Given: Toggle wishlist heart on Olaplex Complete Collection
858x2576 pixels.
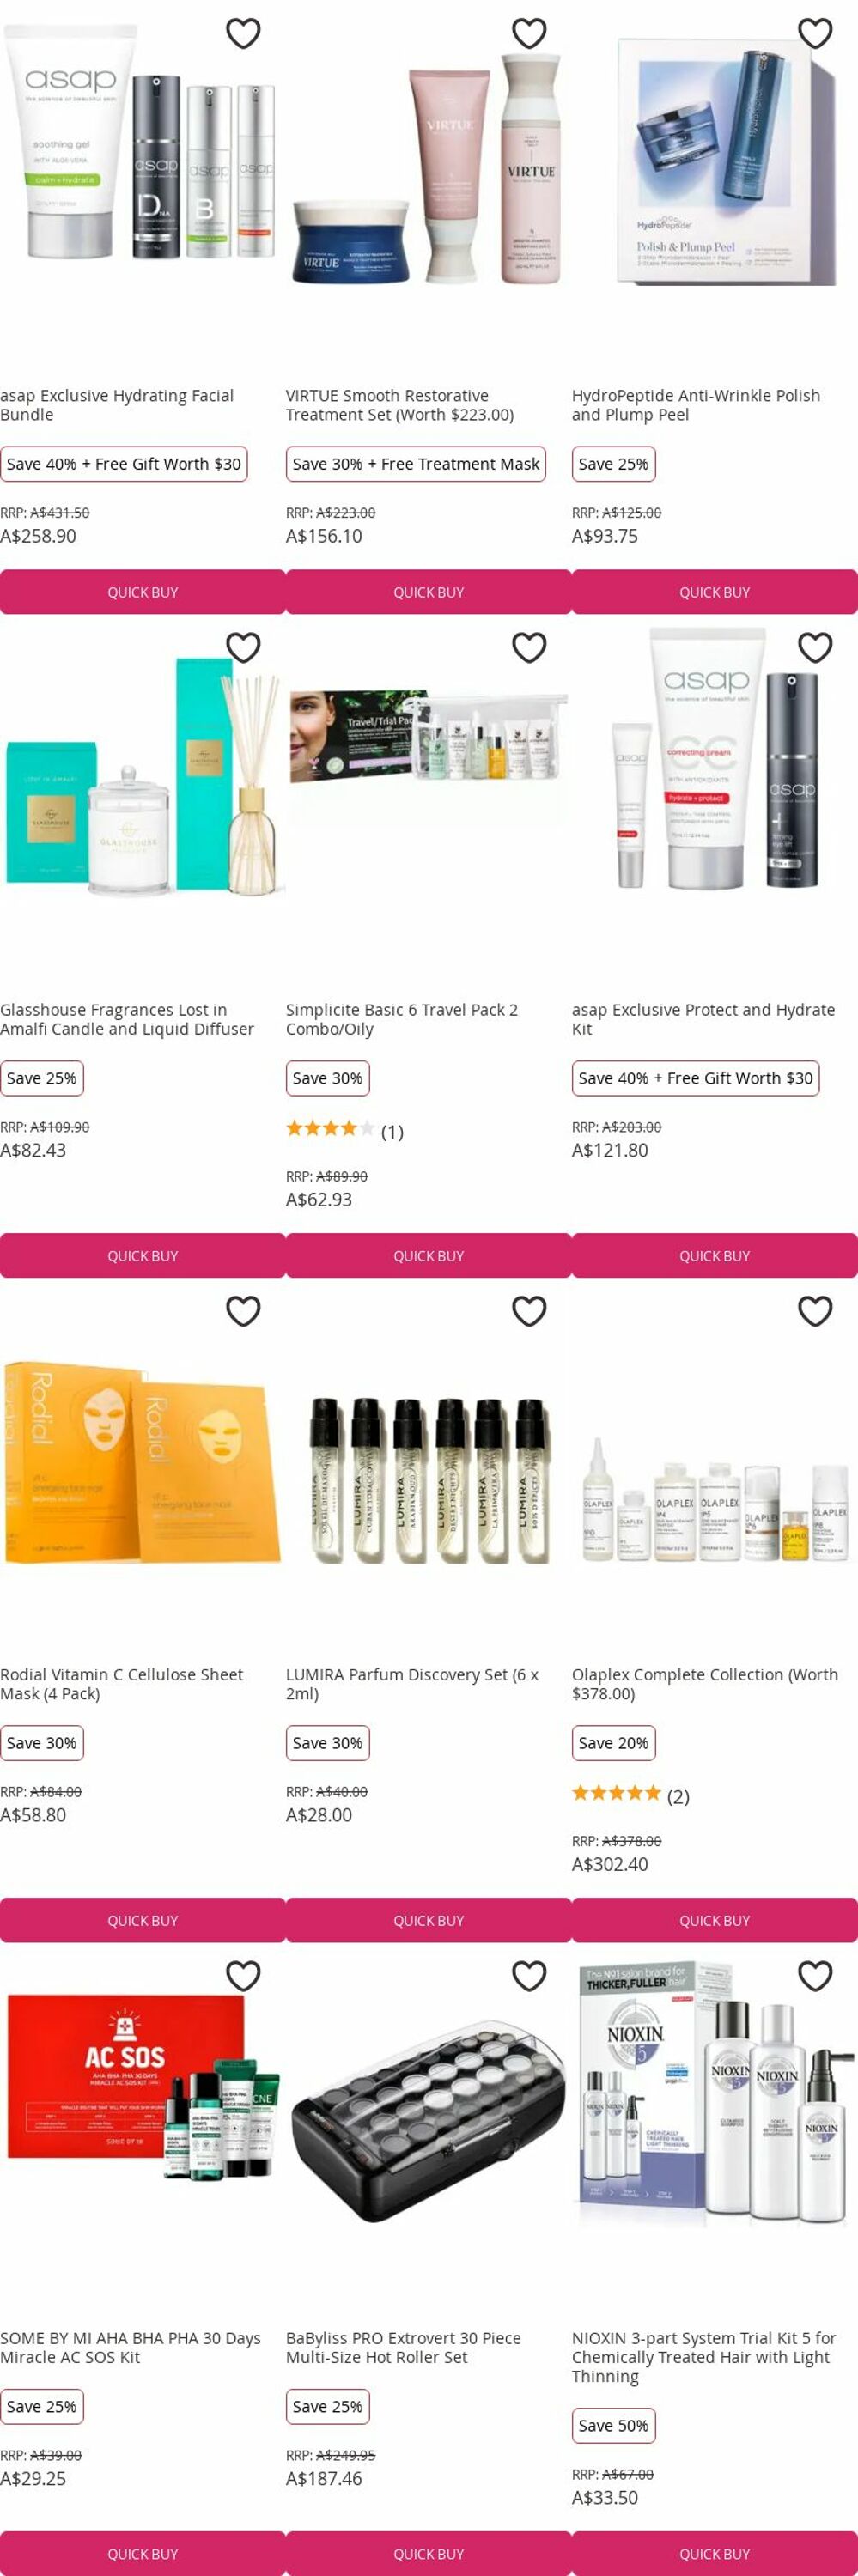Looking at the screenshot, I should point(815,1311).
